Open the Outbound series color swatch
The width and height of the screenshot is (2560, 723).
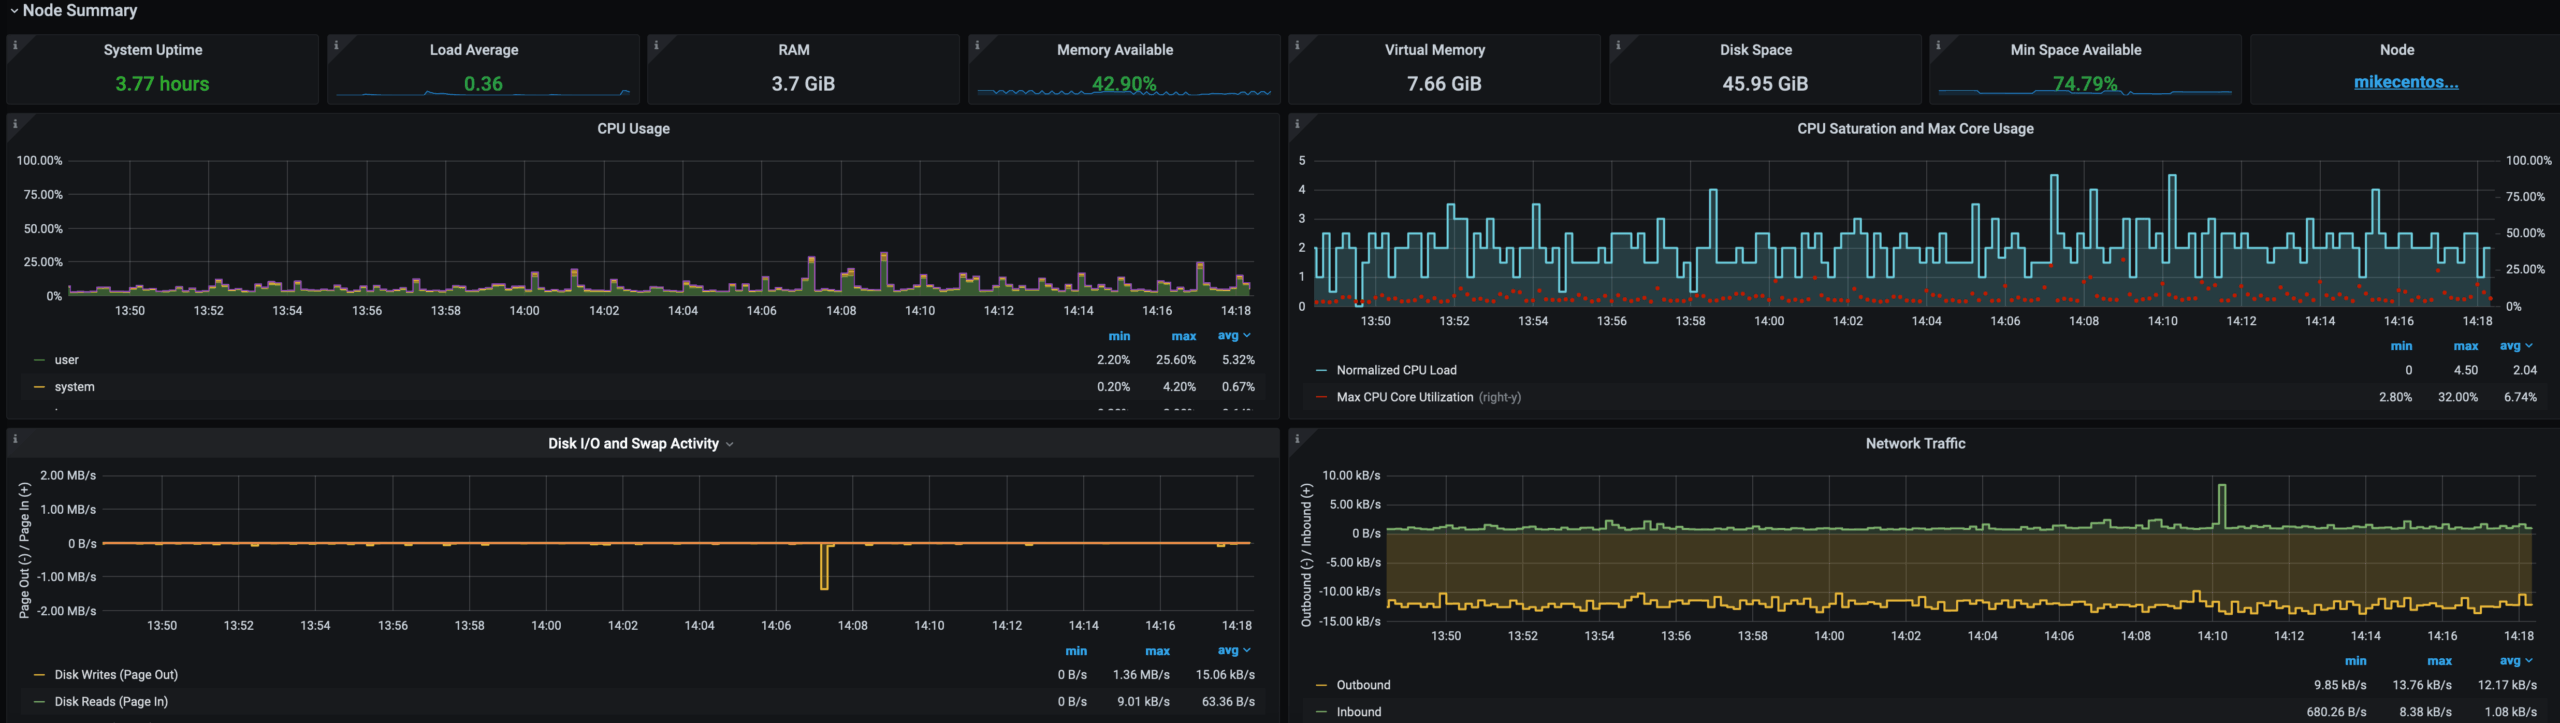(1321, 685)
